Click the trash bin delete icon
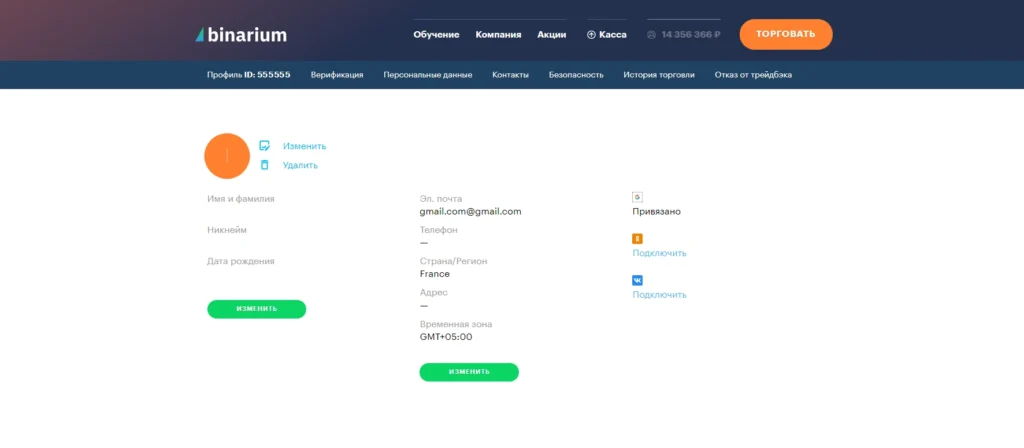 (x=265, y=165)
